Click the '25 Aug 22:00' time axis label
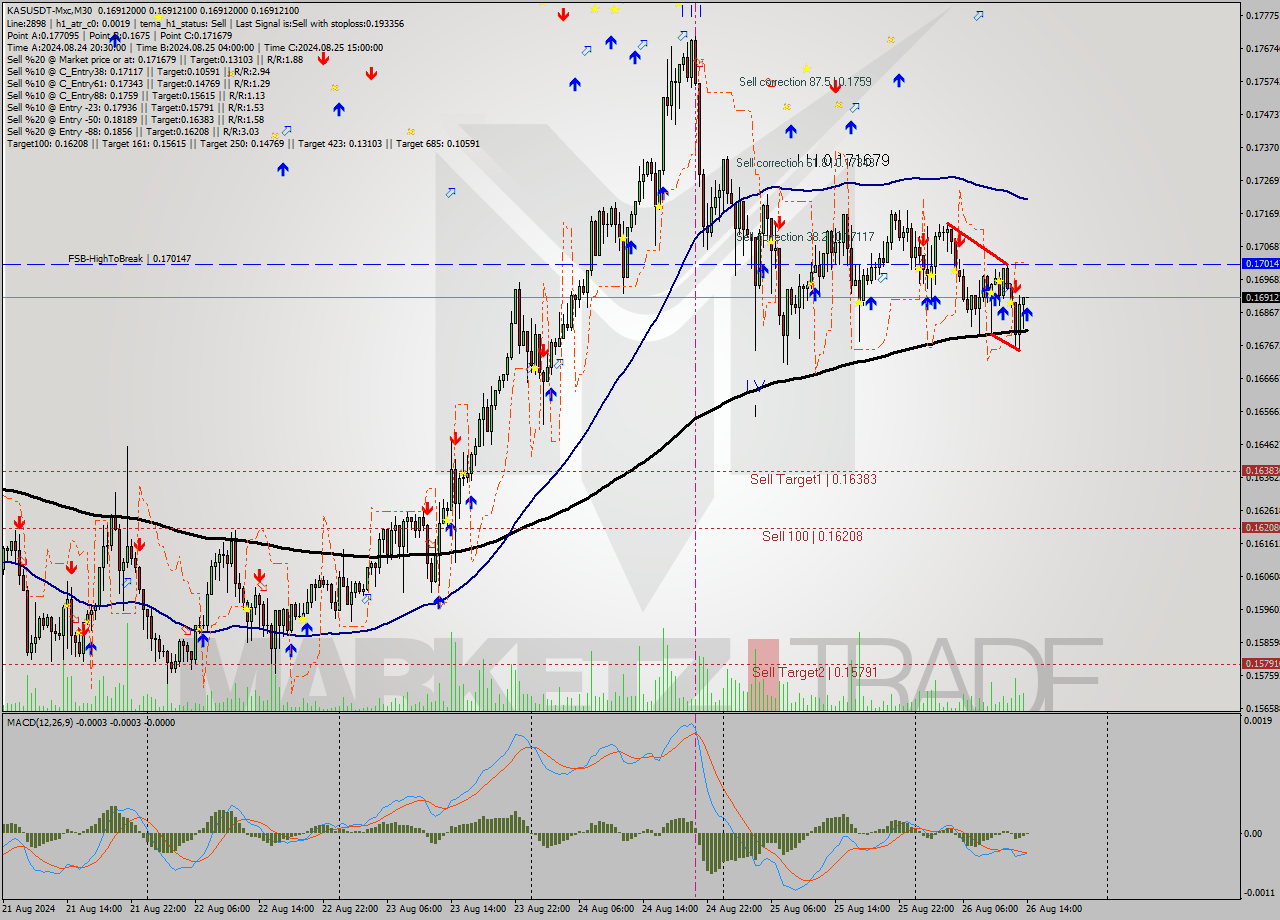 point(925,909)
